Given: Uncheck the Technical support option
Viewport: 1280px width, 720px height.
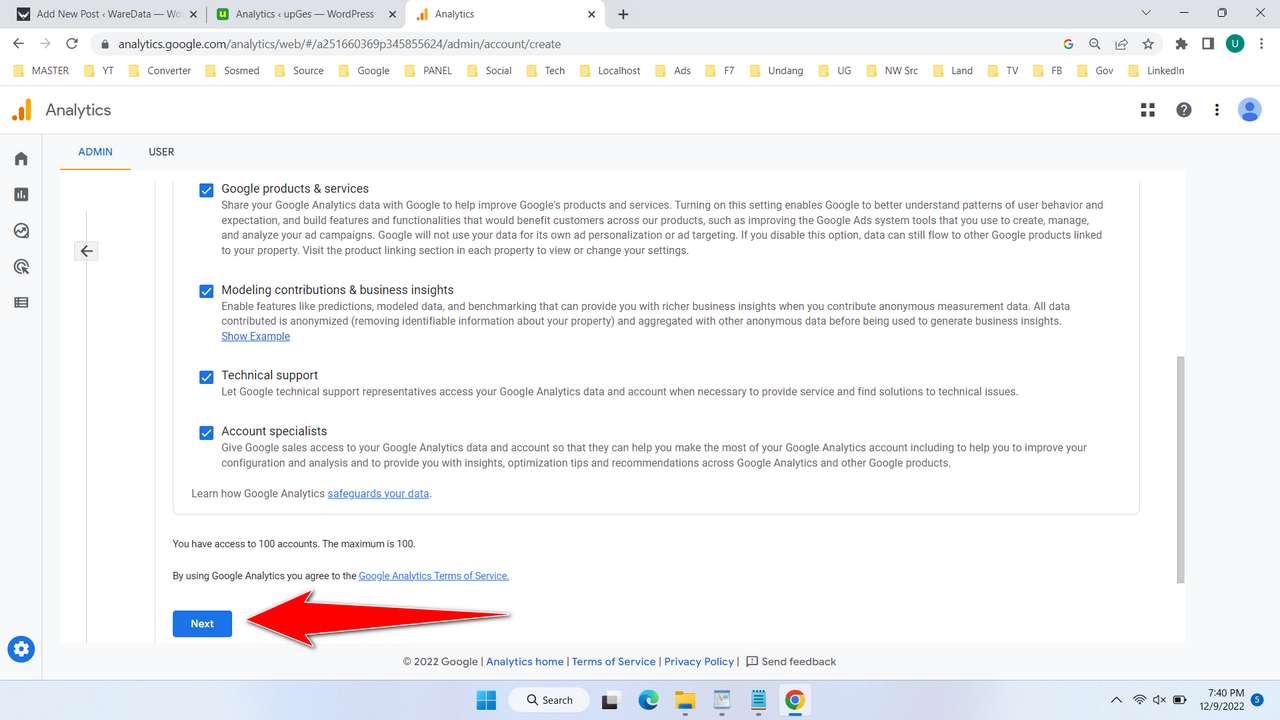Looking at the screenshot, I should pyautogui.click(x=206, y=377).
